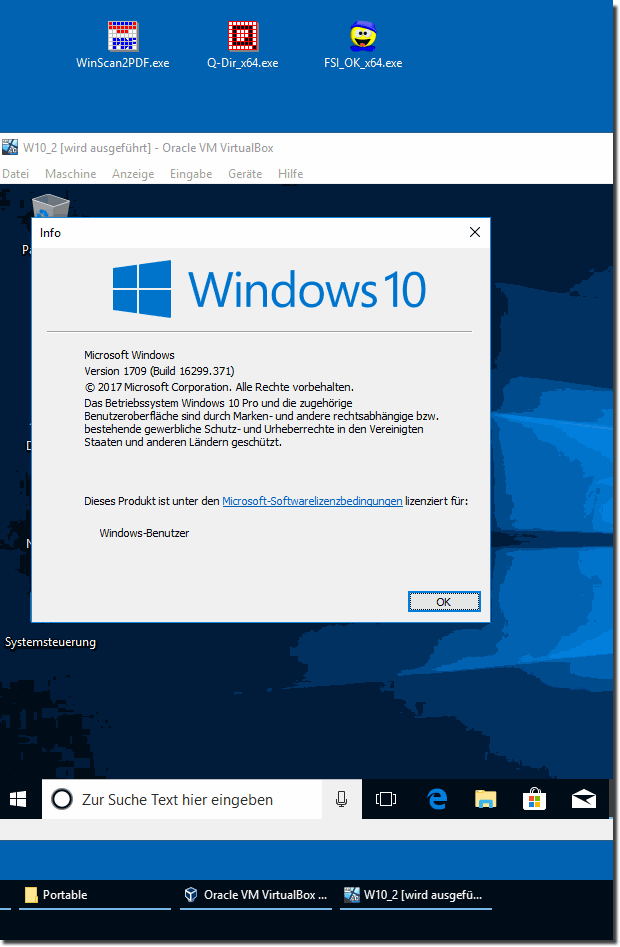Open Task View in guest taskbar
Image resolution: width=620 pixels, height=947 pixels.
[386, 799]
